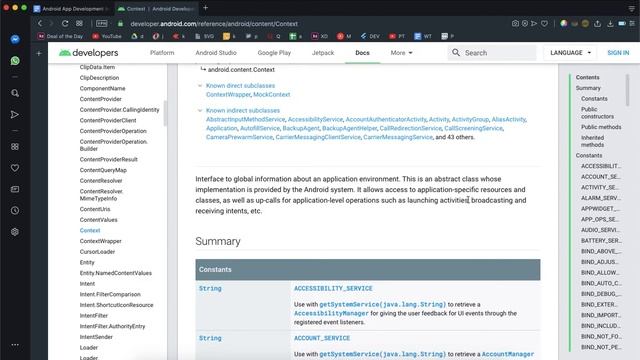Open the Android Studio nav item
640x360 pixels.
click(216, 53)
